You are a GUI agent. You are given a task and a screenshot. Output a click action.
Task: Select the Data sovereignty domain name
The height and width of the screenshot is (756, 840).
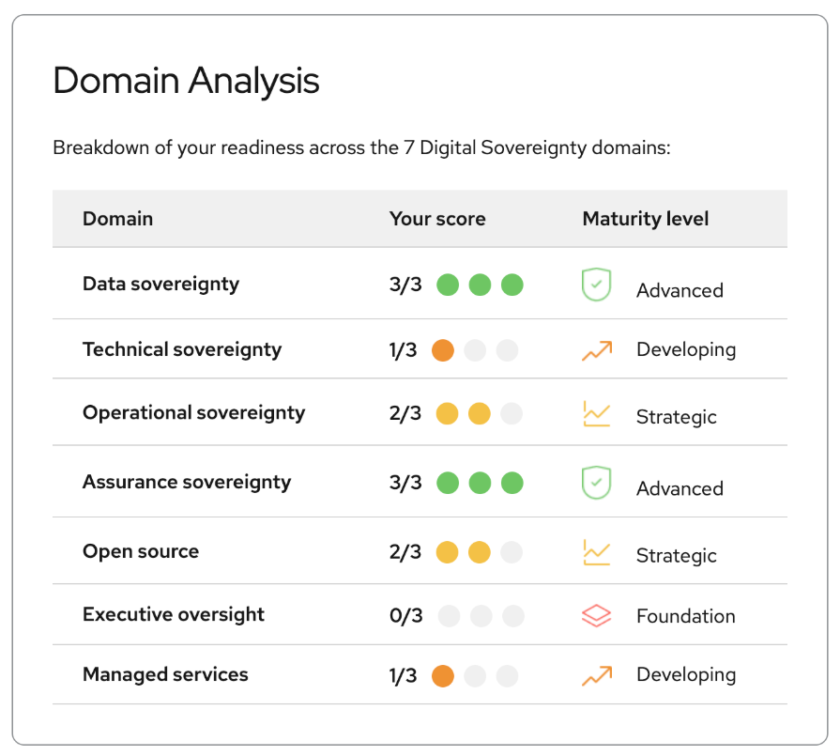click(x=161, y=284)
